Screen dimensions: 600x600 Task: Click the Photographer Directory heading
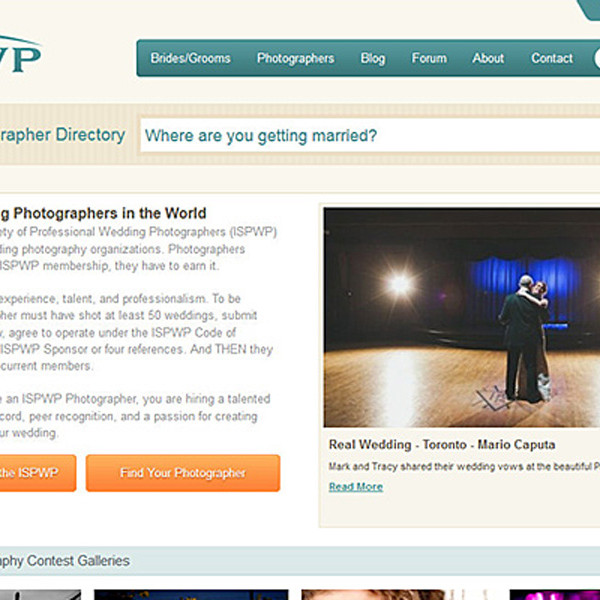62,135
